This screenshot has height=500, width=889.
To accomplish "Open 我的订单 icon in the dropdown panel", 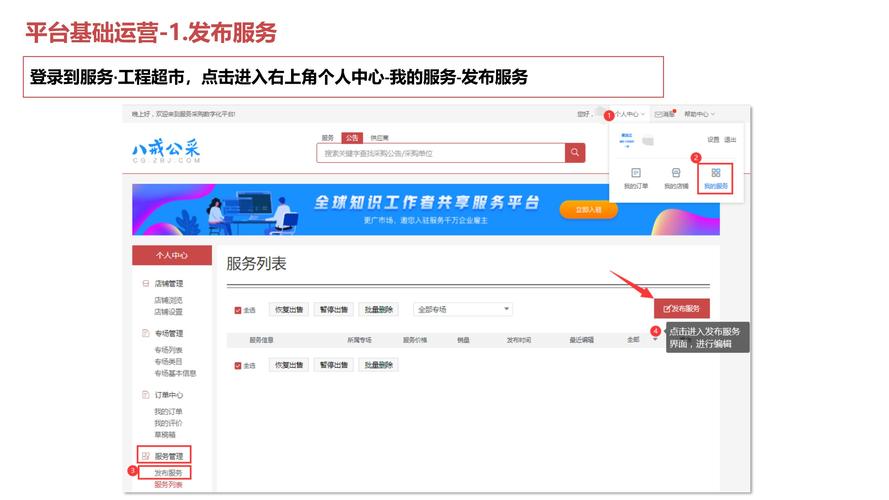I will pyautogui.click(x=636, y=173).
